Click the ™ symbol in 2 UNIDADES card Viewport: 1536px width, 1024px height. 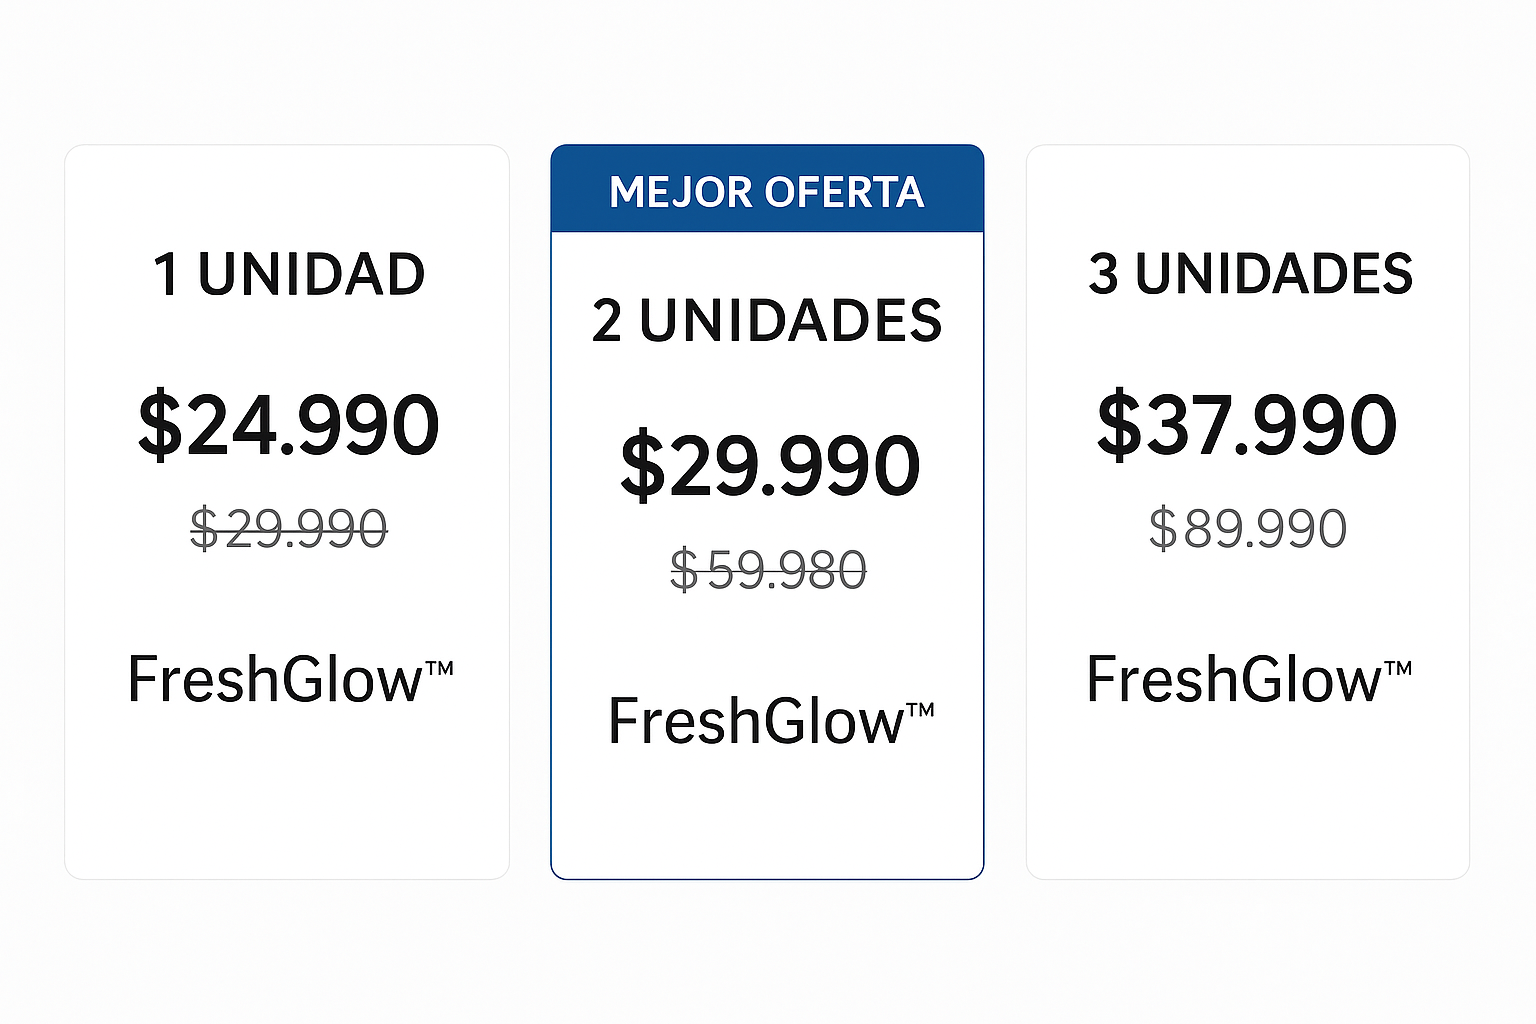[x=920, y=710]
